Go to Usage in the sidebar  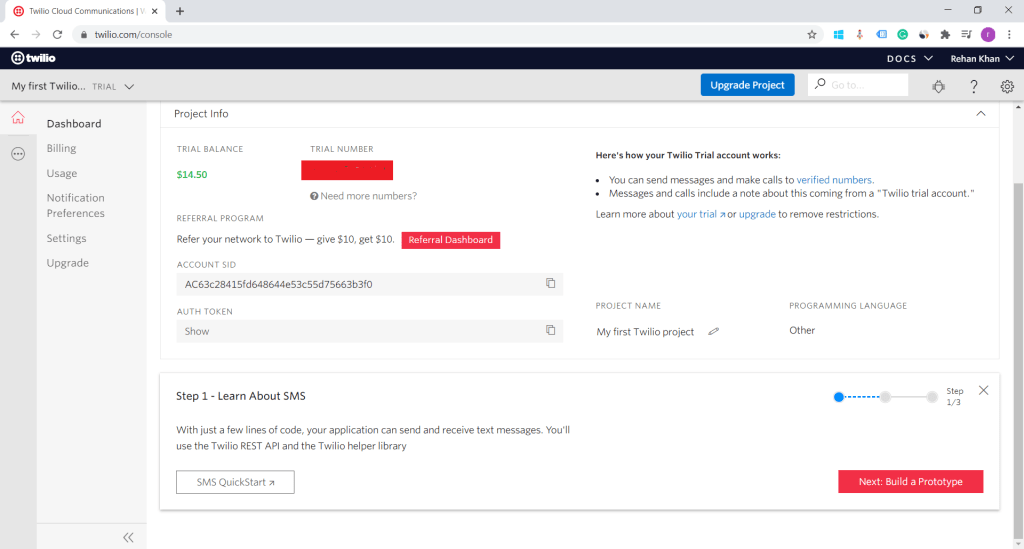click(61, 173)
